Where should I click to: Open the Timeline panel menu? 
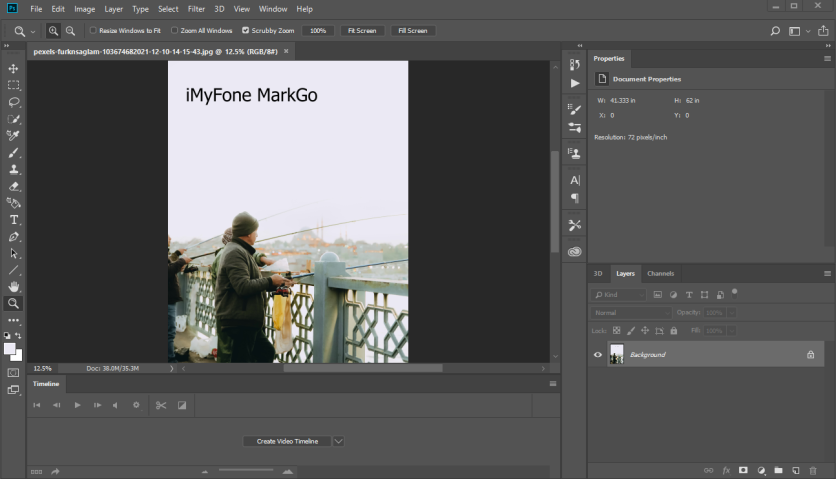click(x=553, y=384)
